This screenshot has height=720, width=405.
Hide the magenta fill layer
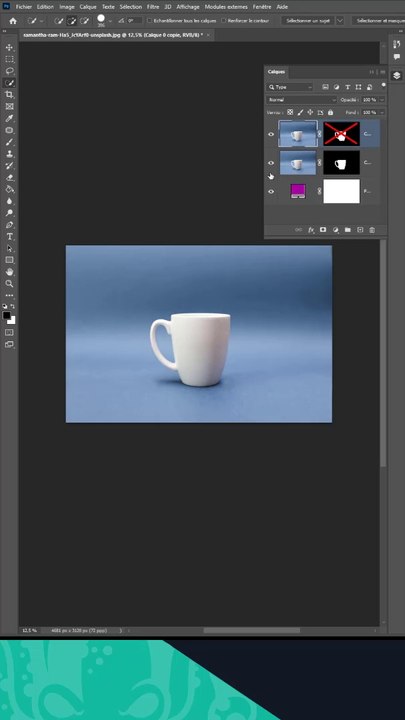coord(271,191)
